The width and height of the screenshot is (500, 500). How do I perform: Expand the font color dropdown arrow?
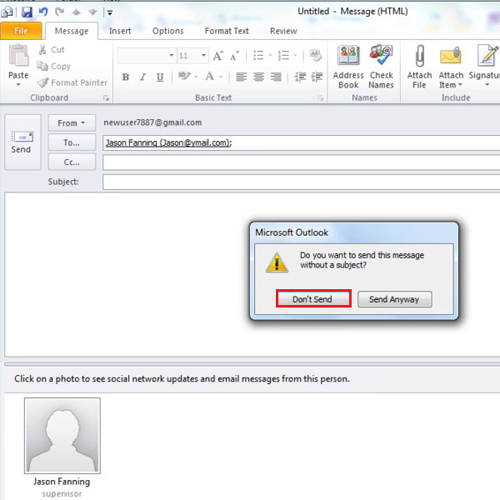coord(221,77)
